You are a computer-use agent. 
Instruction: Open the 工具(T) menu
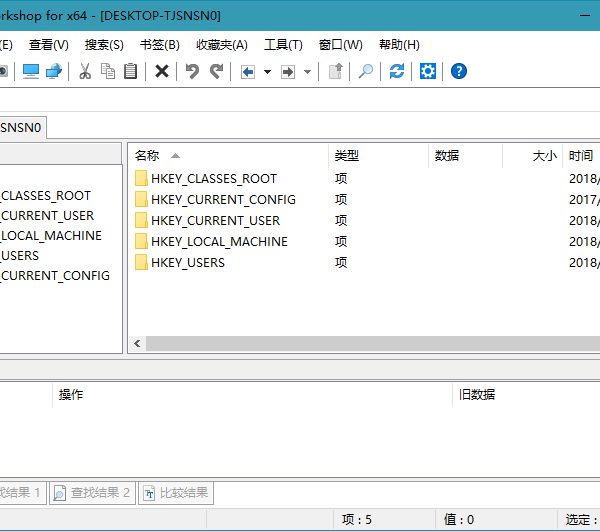click(283, 45)
